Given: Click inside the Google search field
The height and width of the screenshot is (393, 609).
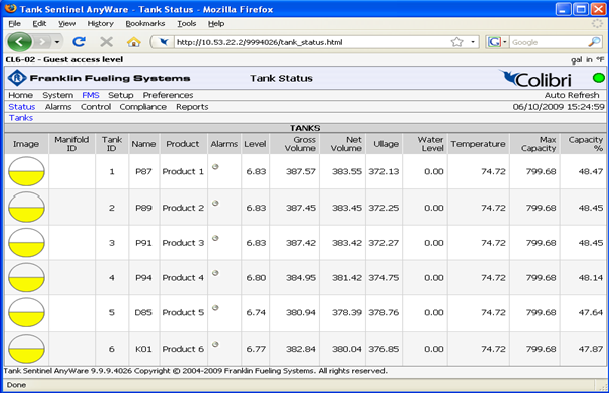Looking at the screenshot, I should point(548,42).
